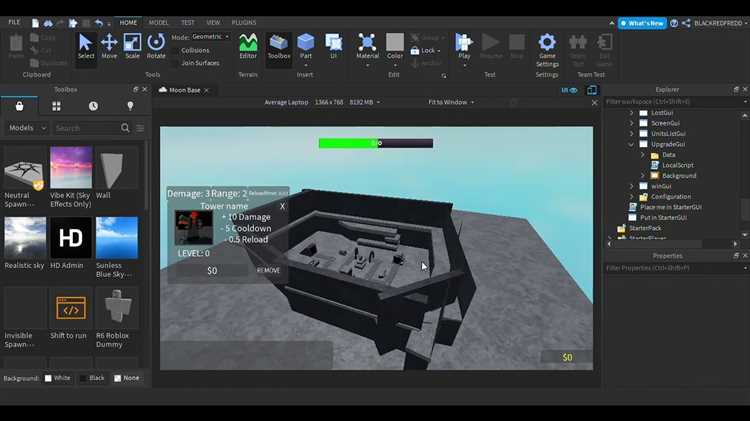The image size is (750, 421).
Task: Expand the UnitsListGui tree node
Action: click(631, 134)
